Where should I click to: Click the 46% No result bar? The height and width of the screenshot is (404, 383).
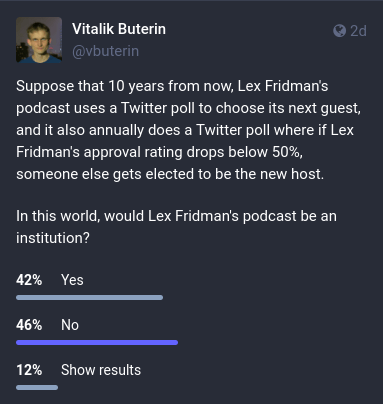pyautogui.click(x=97, y=342)
